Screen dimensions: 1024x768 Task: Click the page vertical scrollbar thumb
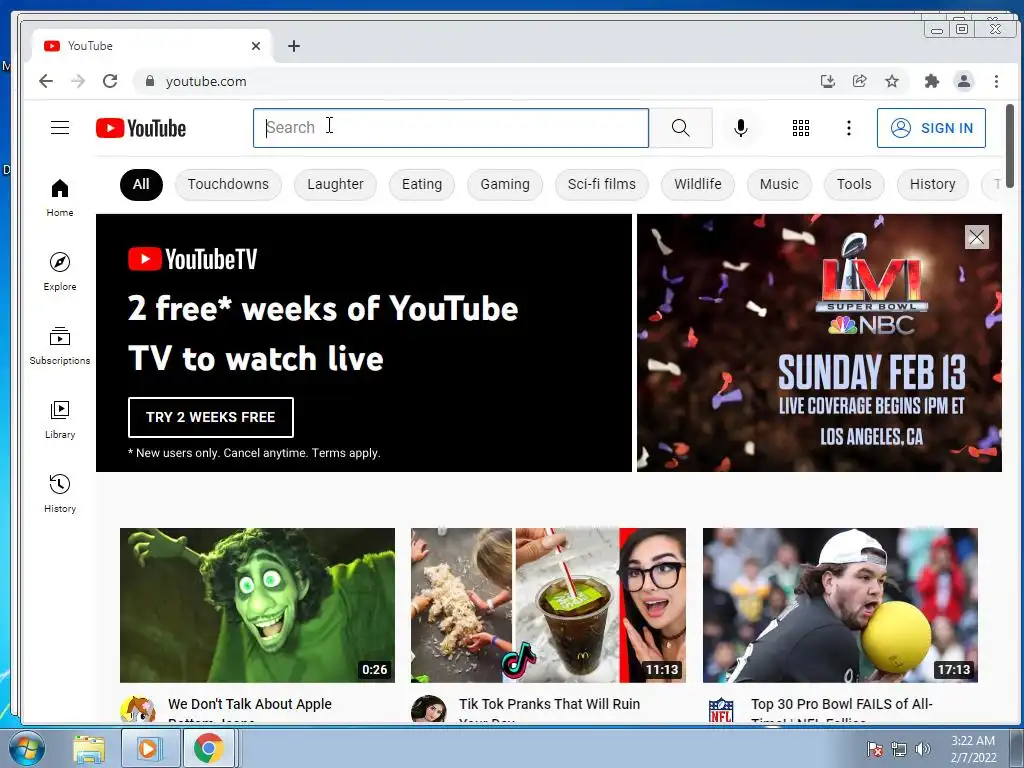(1010, 145)
